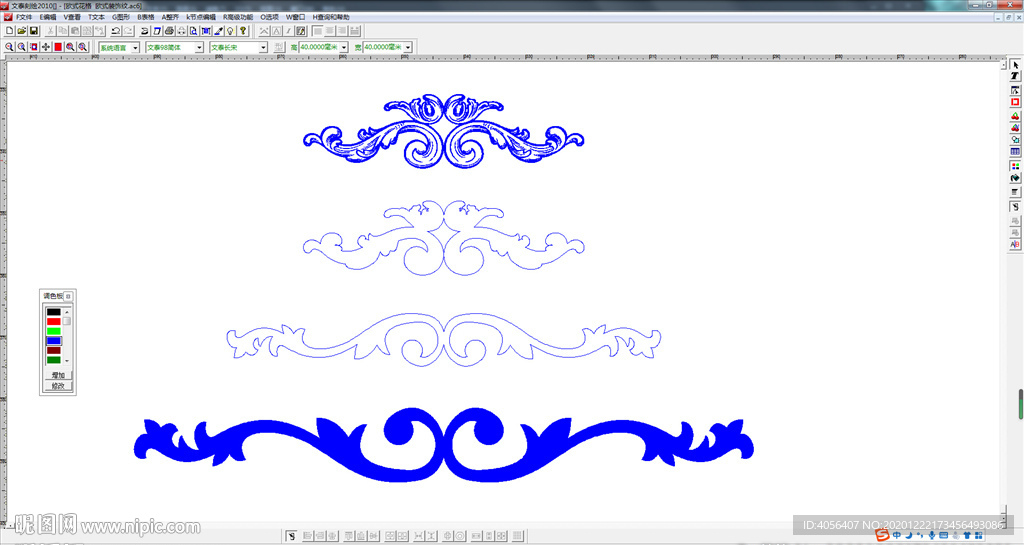The height and width of the screenshot is (545, 1024).
Task: Click the 增加 button in color palette
Action: (x=57, y=375)
